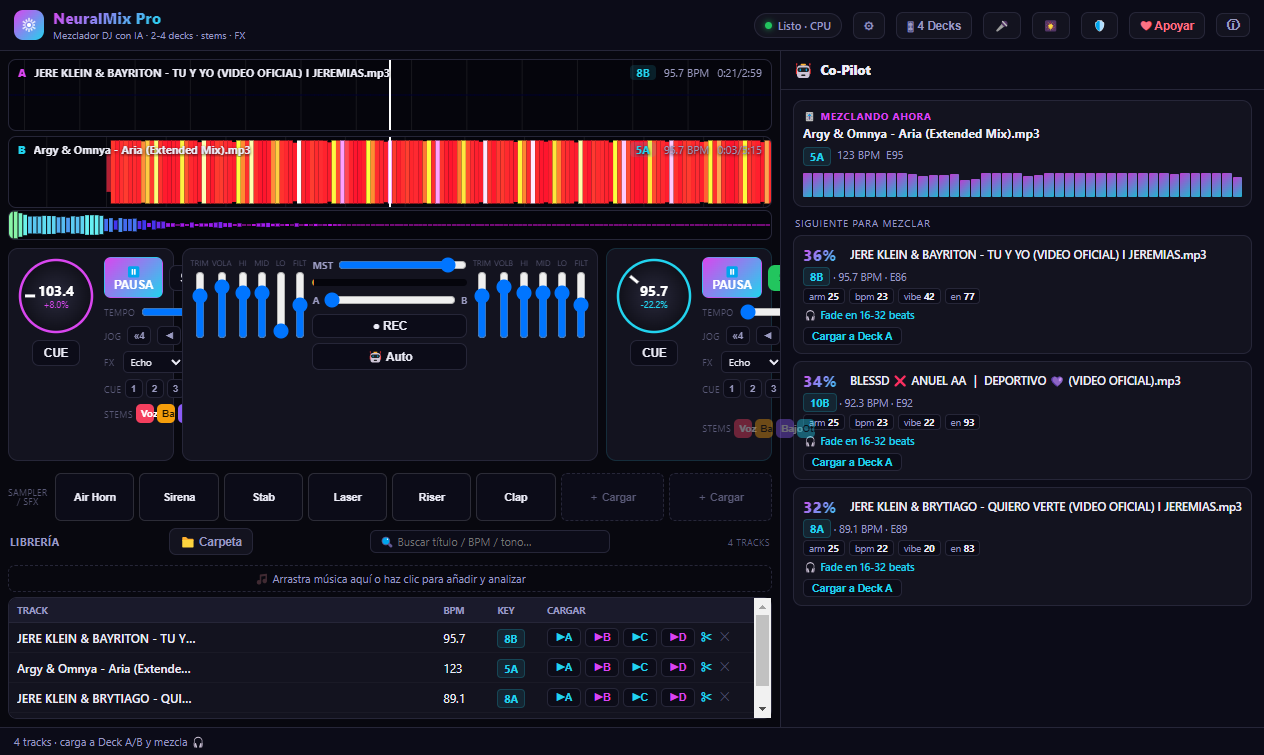Open the Carpeta folder button
The width and height of the screenshot is (1264, 755).
pos(211,542)
